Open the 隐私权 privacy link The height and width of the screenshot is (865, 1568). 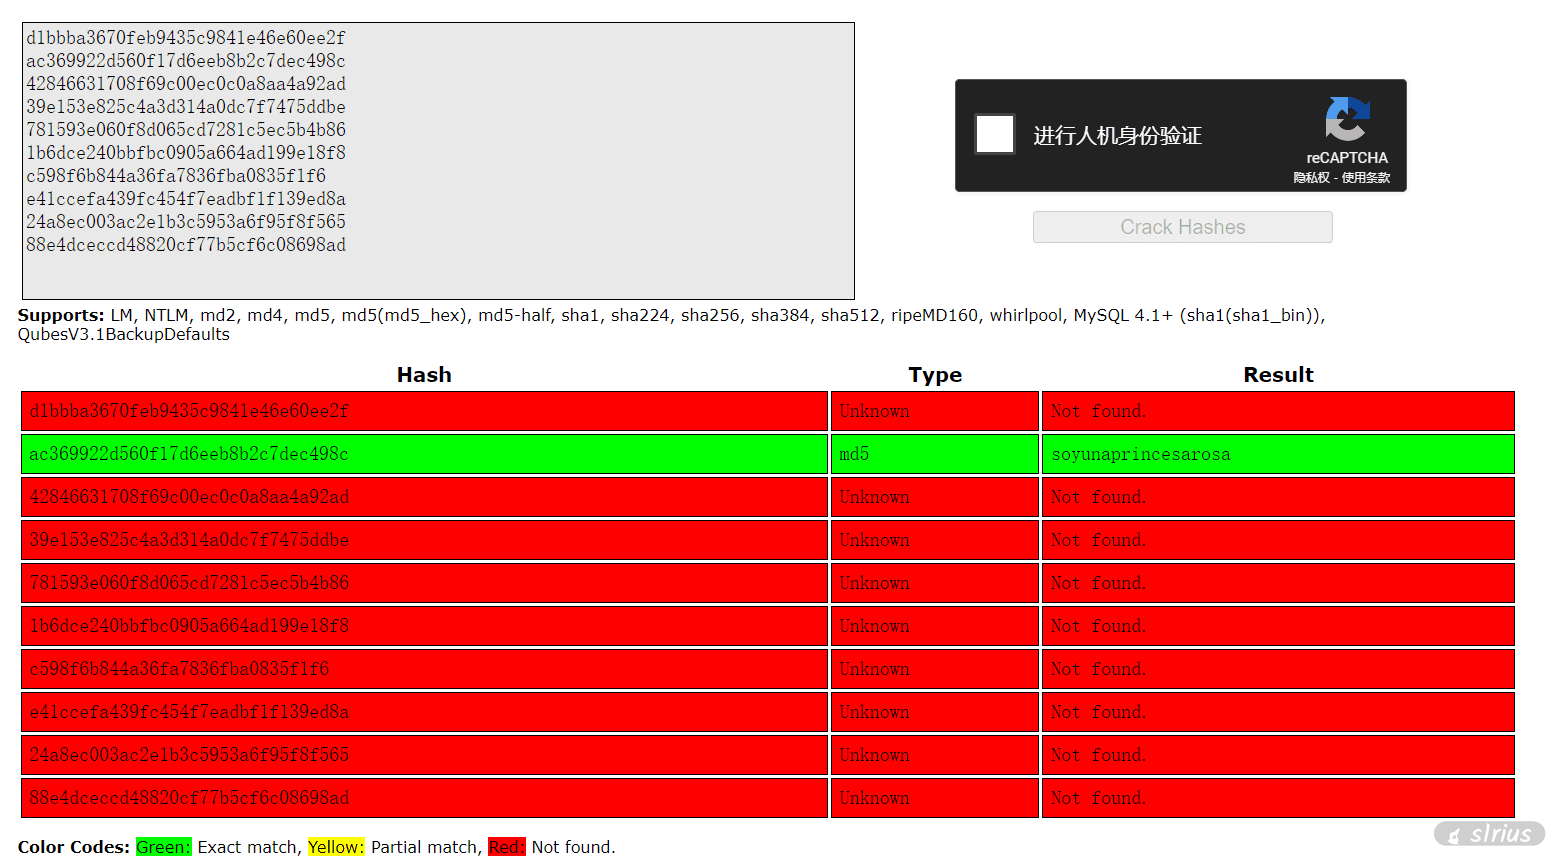1311,178
